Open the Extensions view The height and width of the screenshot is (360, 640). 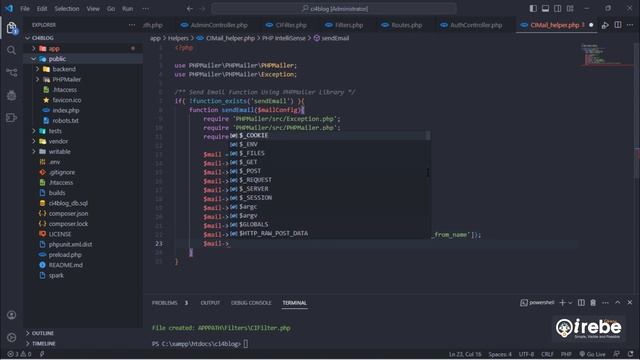pos(11,118)
